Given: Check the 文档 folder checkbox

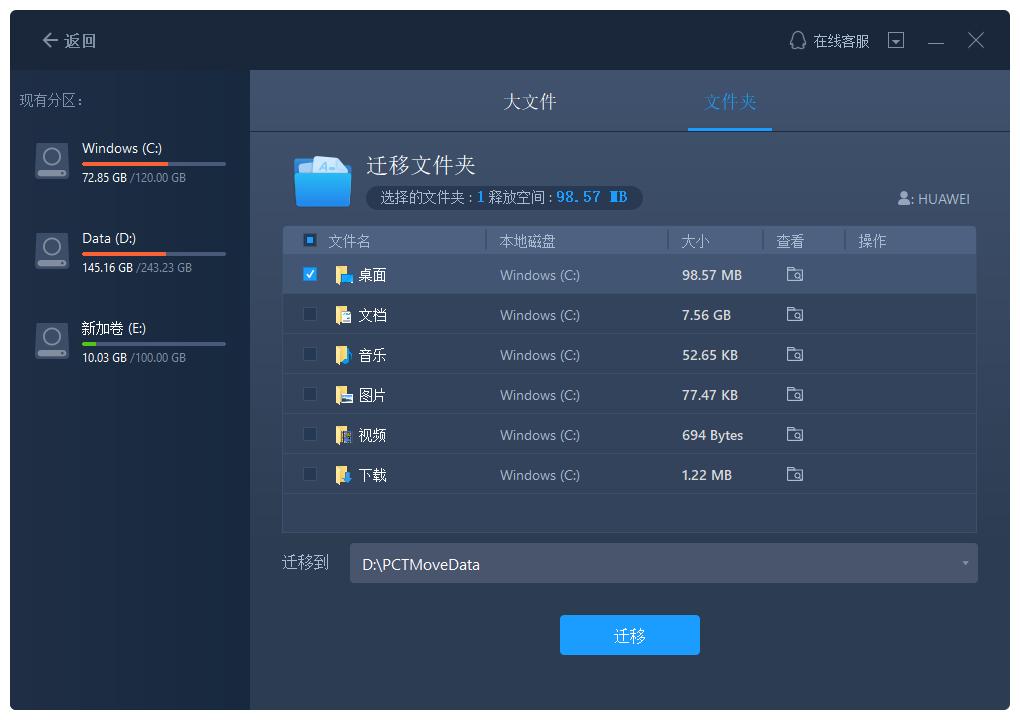Looking at the screenshot, I should 310,314.
